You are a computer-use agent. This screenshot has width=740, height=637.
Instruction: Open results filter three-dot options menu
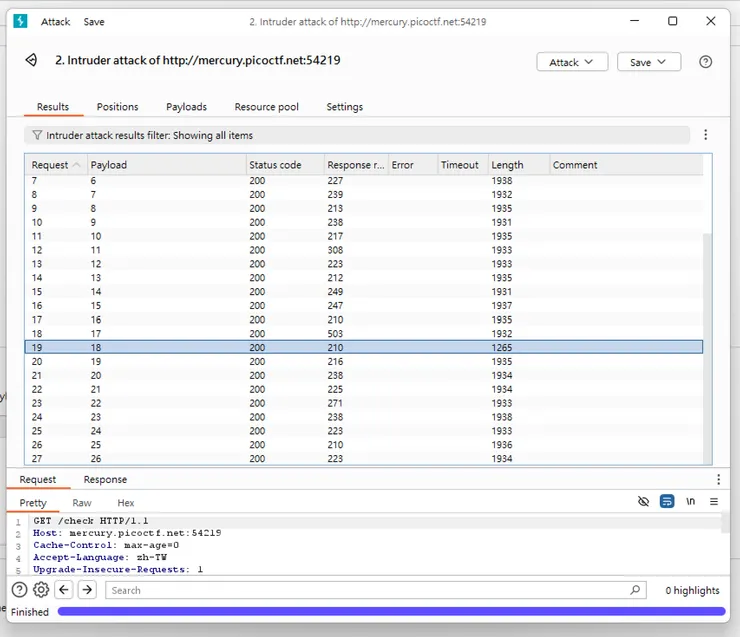coord(705,135)
